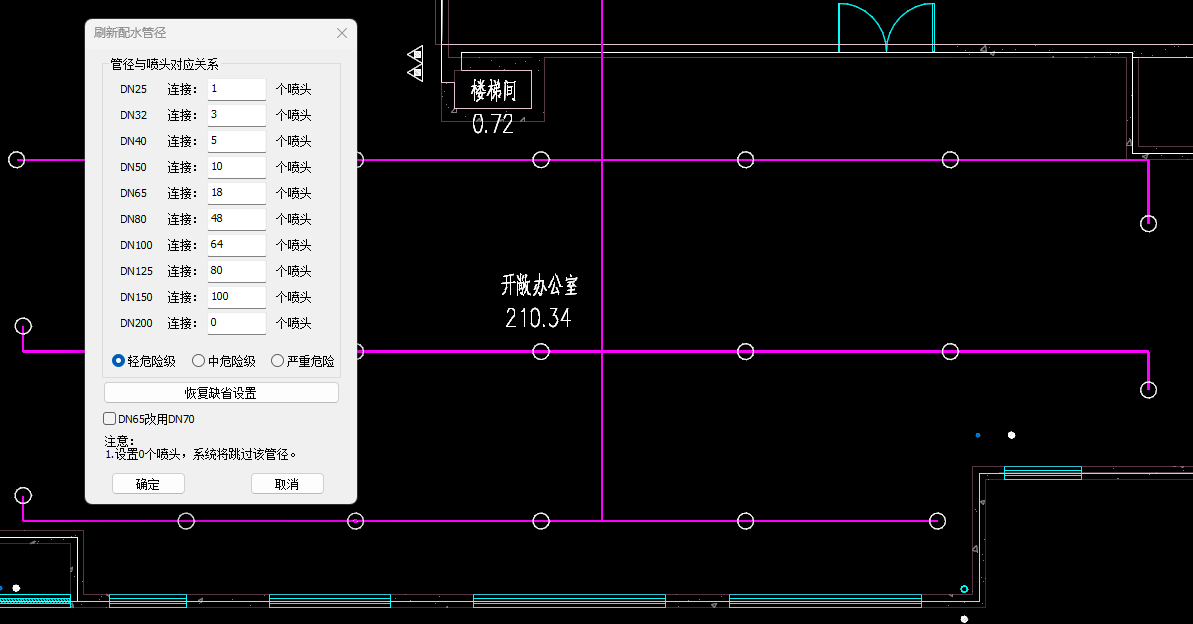Click the DN40 sprinkler count input field
Image resolution: width=1193 pixels, height=624 pixels.
(x=237, y=141)
